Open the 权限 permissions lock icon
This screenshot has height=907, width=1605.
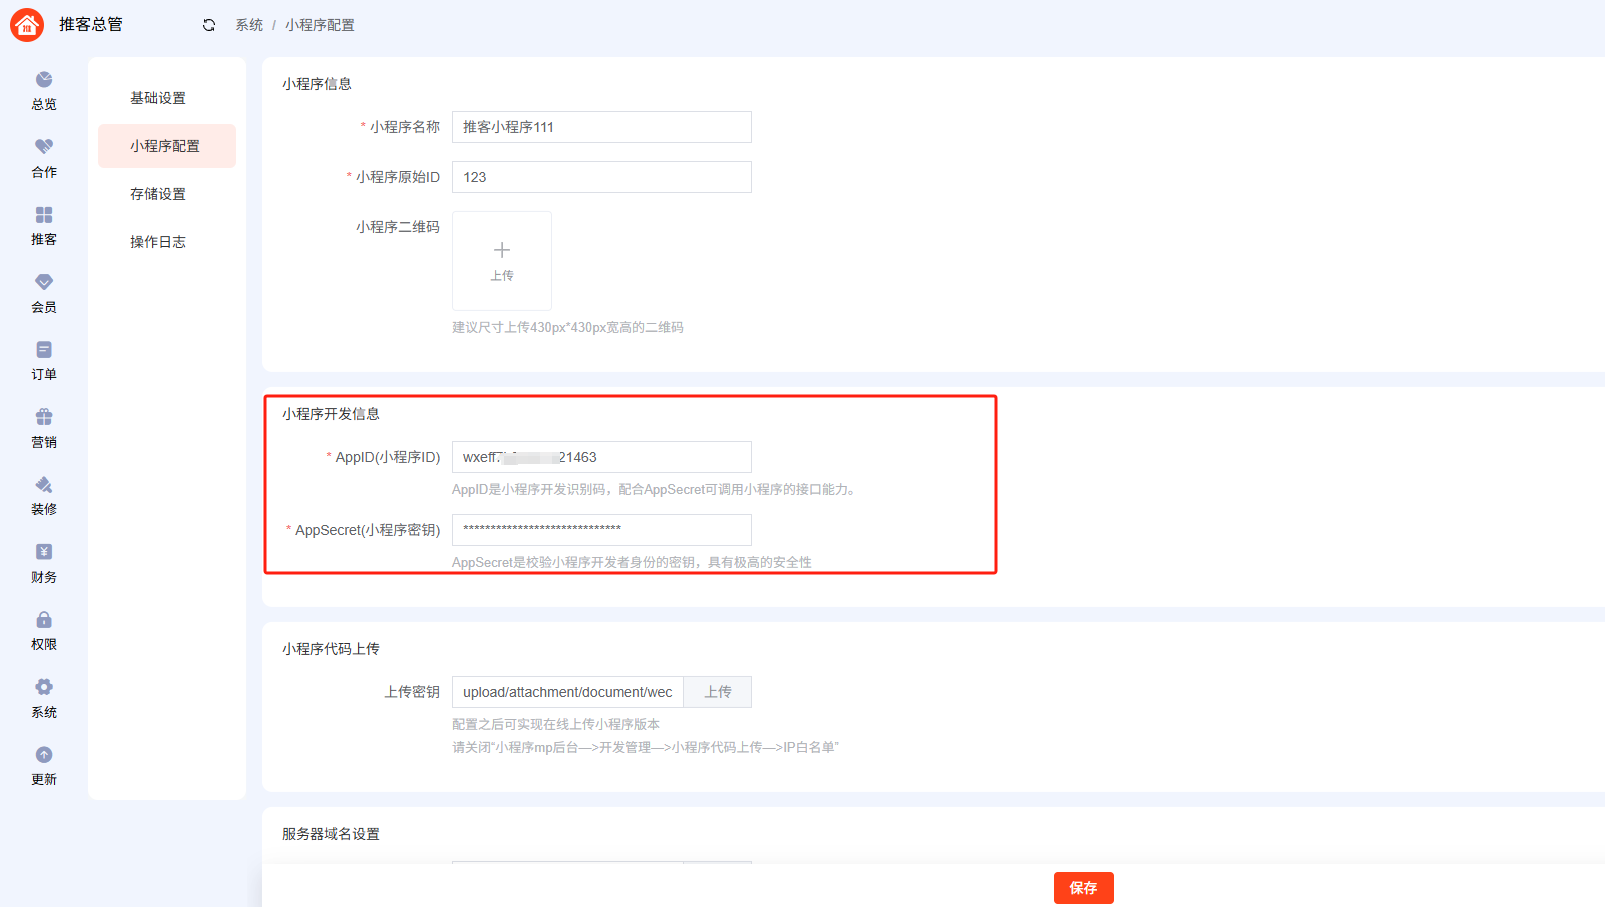[x=44, y=620]
